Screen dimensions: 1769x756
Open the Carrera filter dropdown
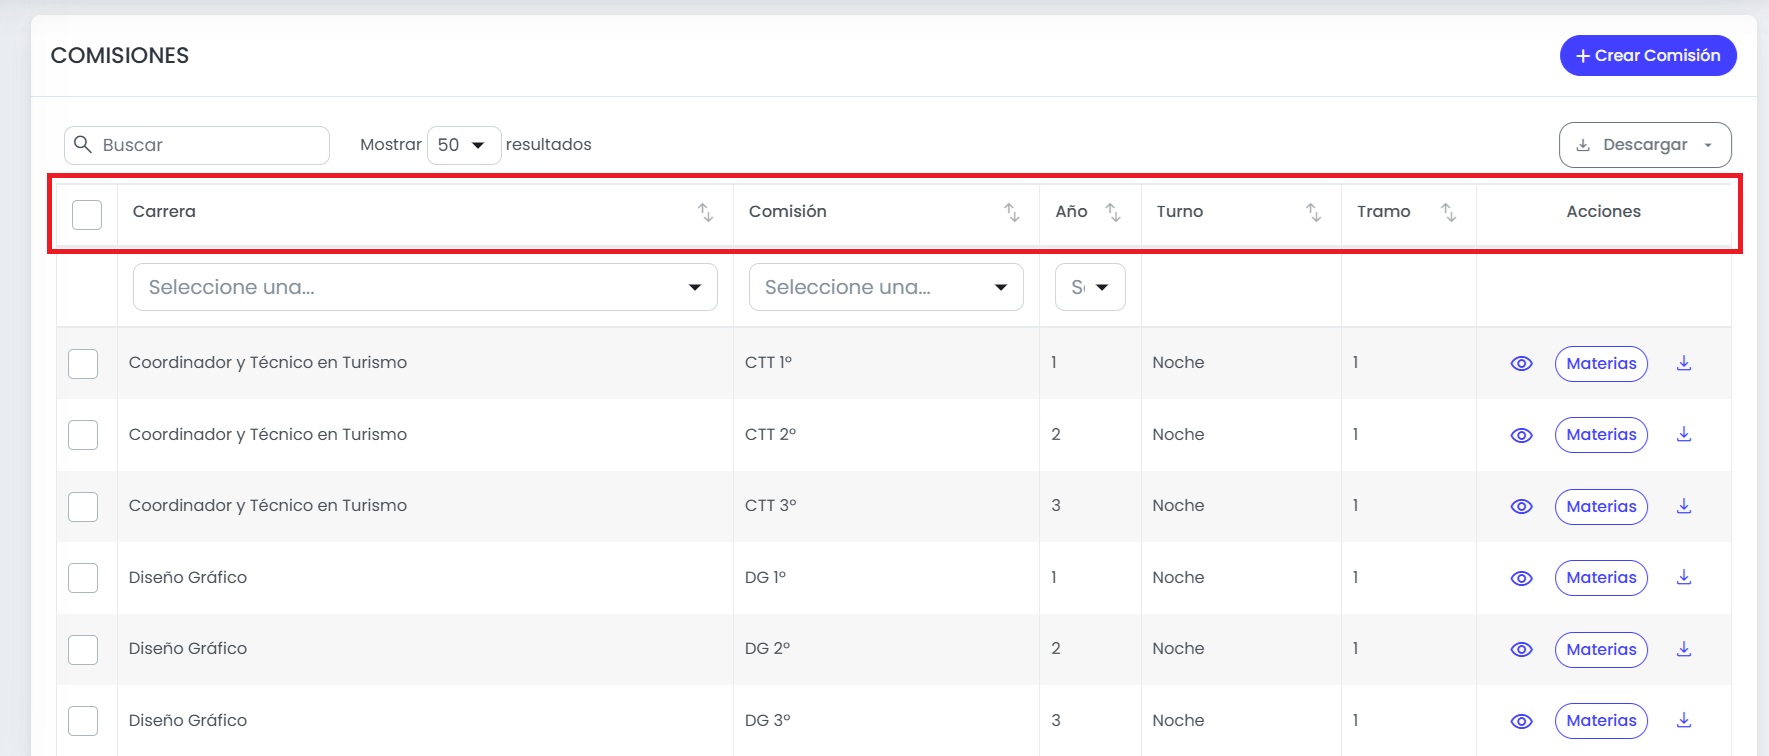[425, 287]
